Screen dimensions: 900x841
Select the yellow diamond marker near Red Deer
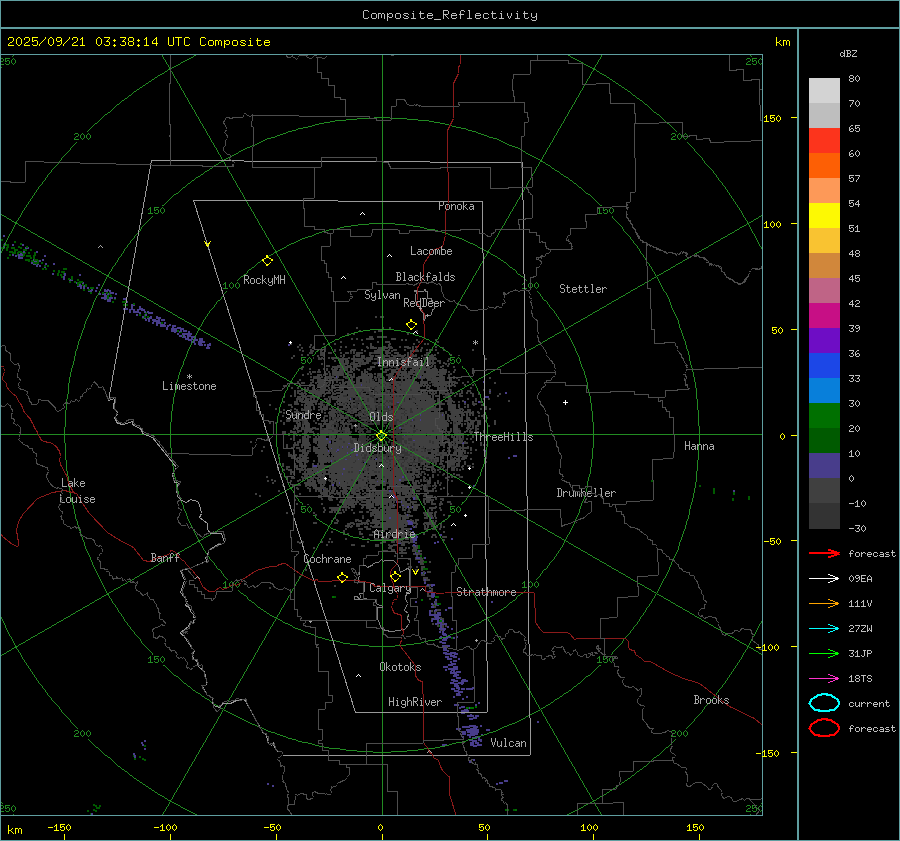[x=411, y=325]
